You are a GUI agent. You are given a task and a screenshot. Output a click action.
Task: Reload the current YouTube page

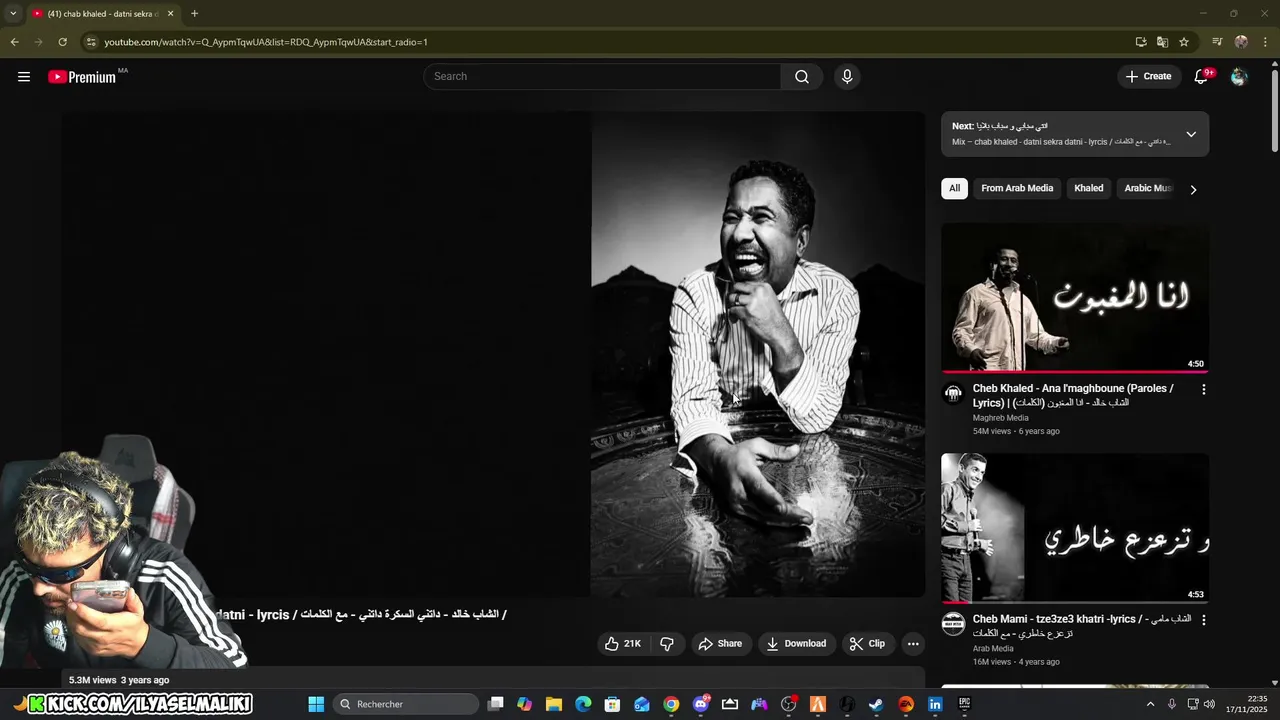[x=62, y=42]
